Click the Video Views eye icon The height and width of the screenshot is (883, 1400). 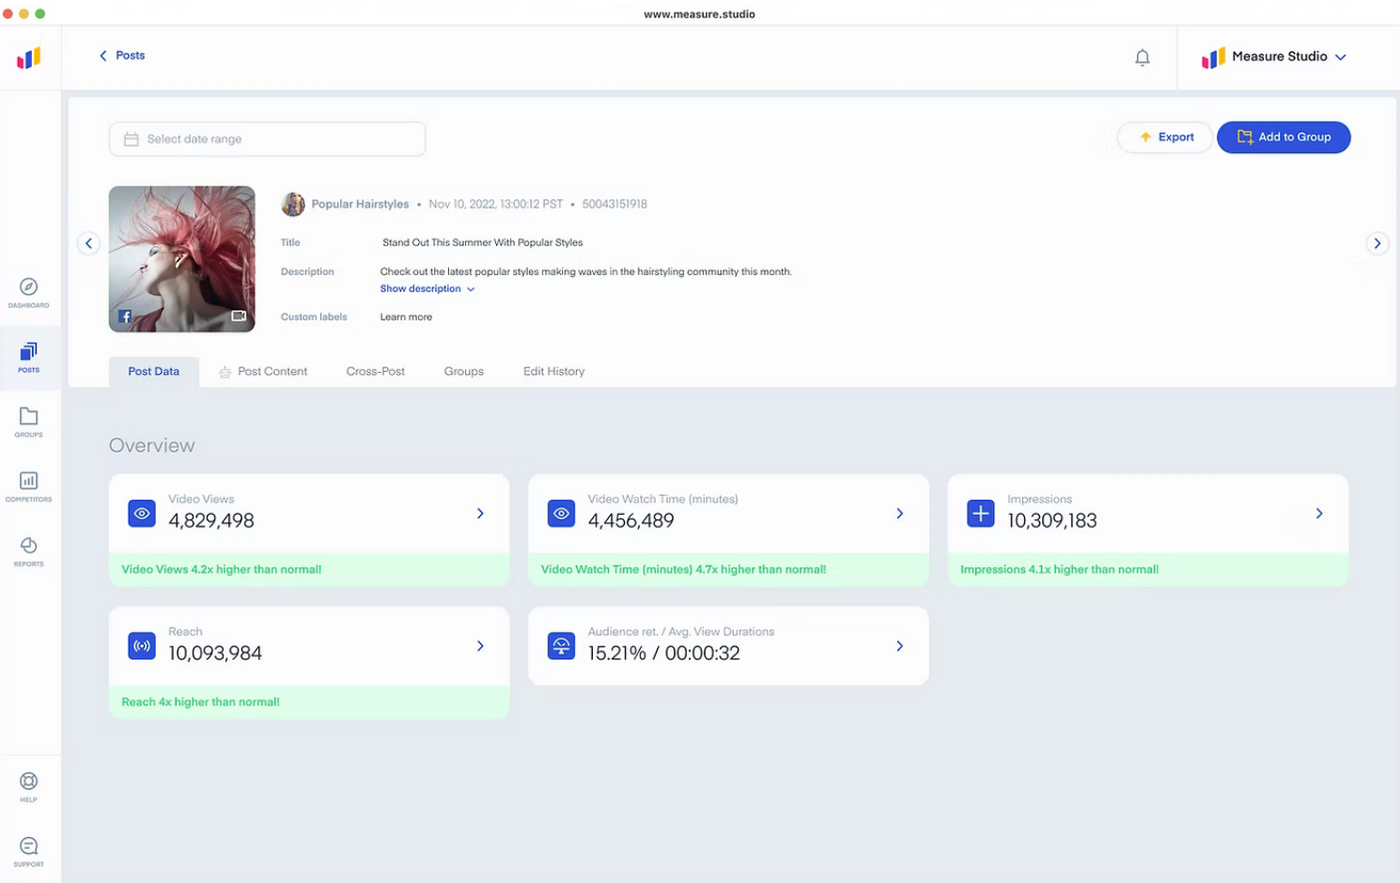pos(142,513)
